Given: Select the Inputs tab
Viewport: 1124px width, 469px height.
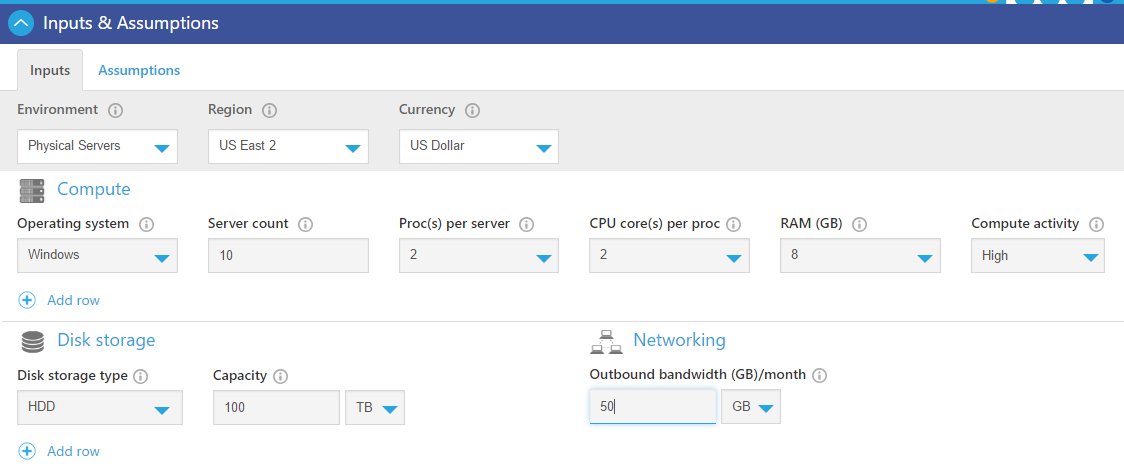Looking at the screenshot, I should 50,70.
